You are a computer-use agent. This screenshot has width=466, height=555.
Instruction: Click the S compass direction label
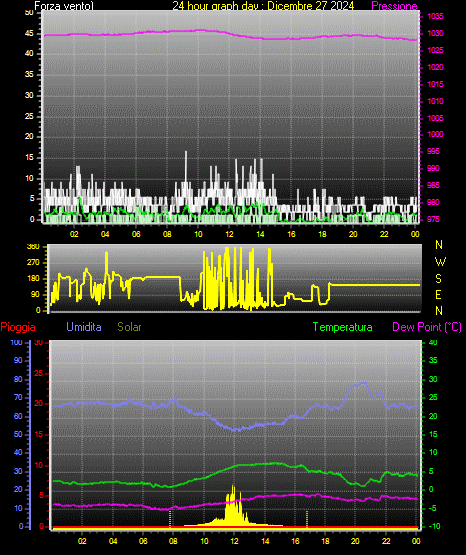pyautogui.click(x=438, y=279)
